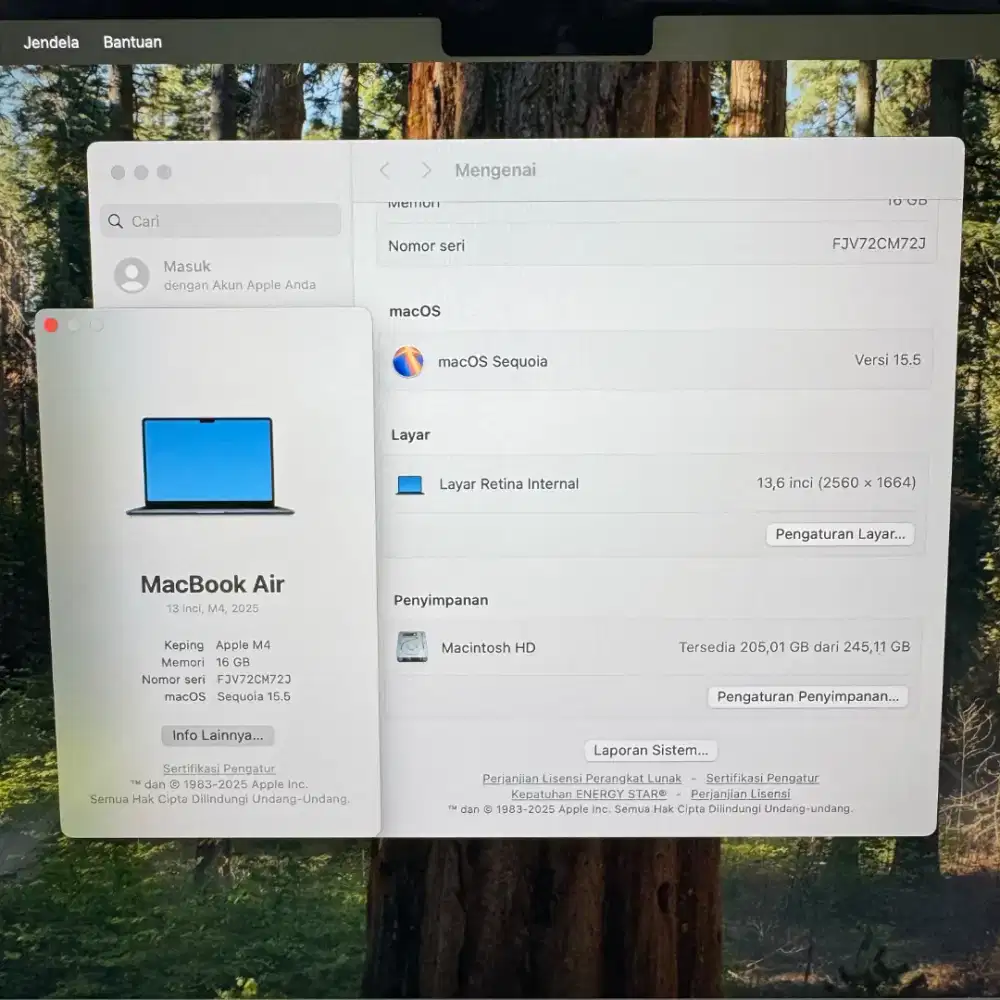Select Versi 15.5 text
1000x1000 pixels.
point(887,360)
